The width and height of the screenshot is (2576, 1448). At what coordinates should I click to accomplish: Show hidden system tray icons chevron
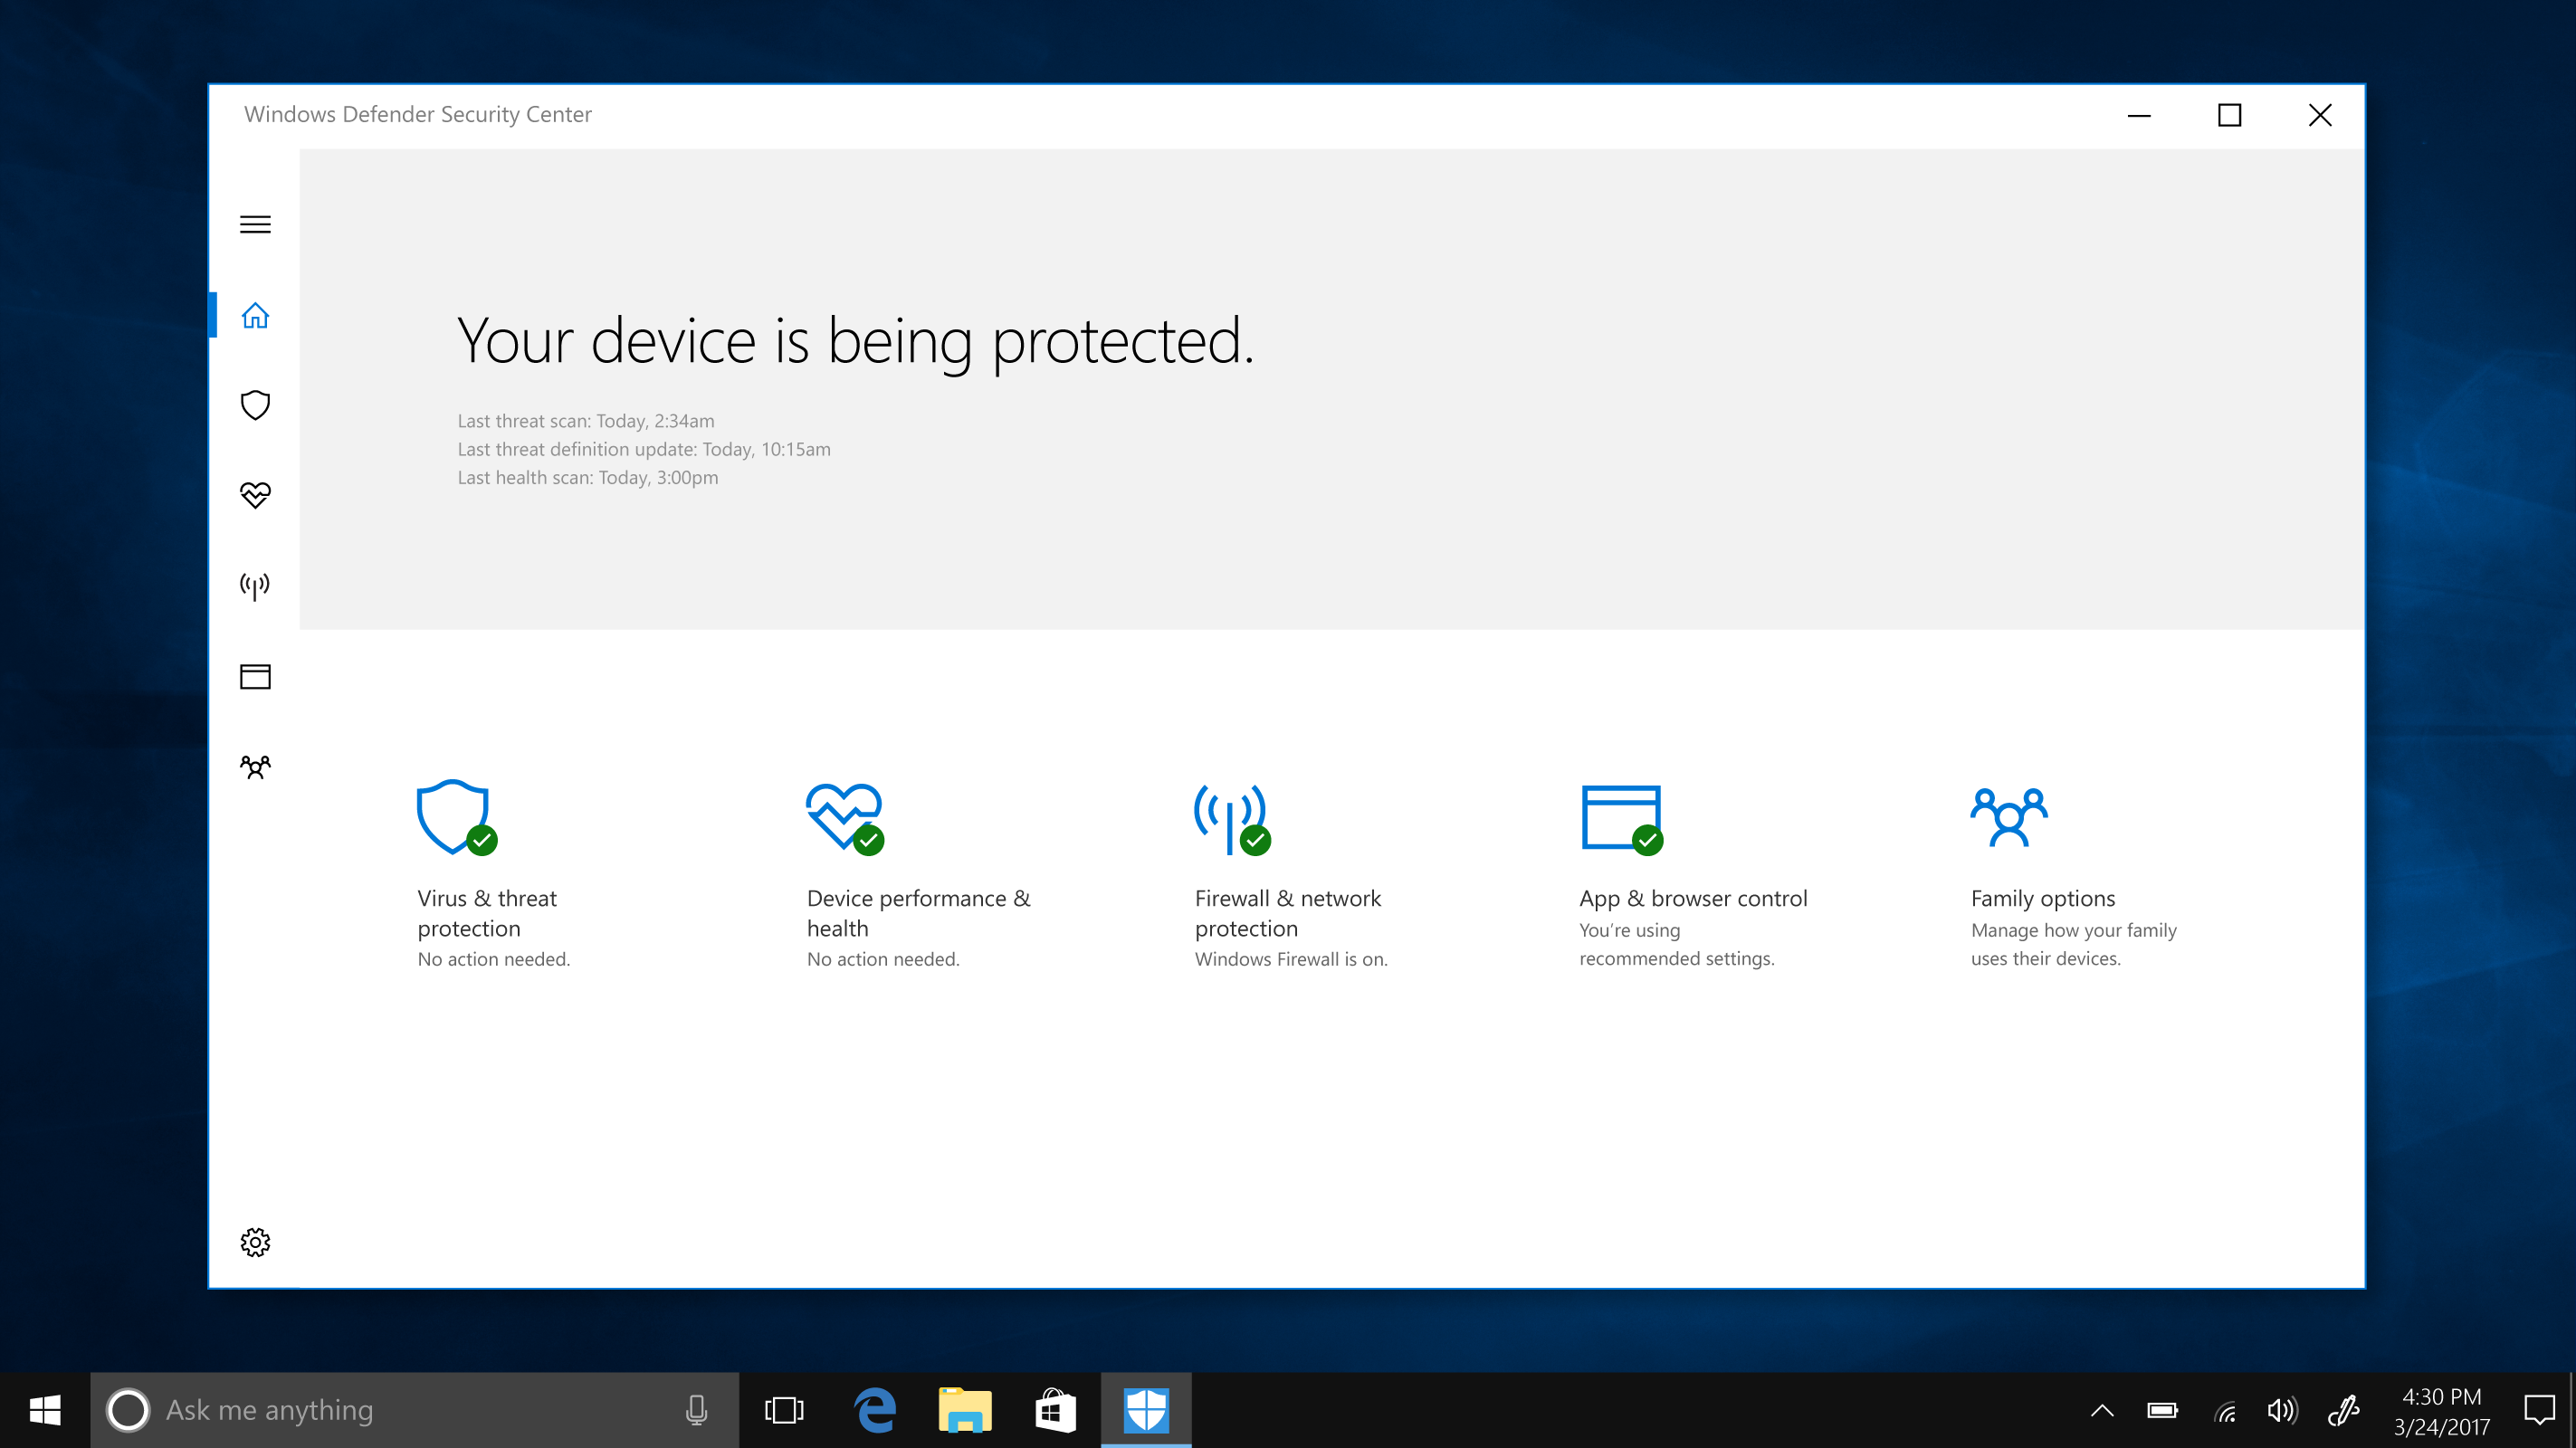point(2102,1411)
